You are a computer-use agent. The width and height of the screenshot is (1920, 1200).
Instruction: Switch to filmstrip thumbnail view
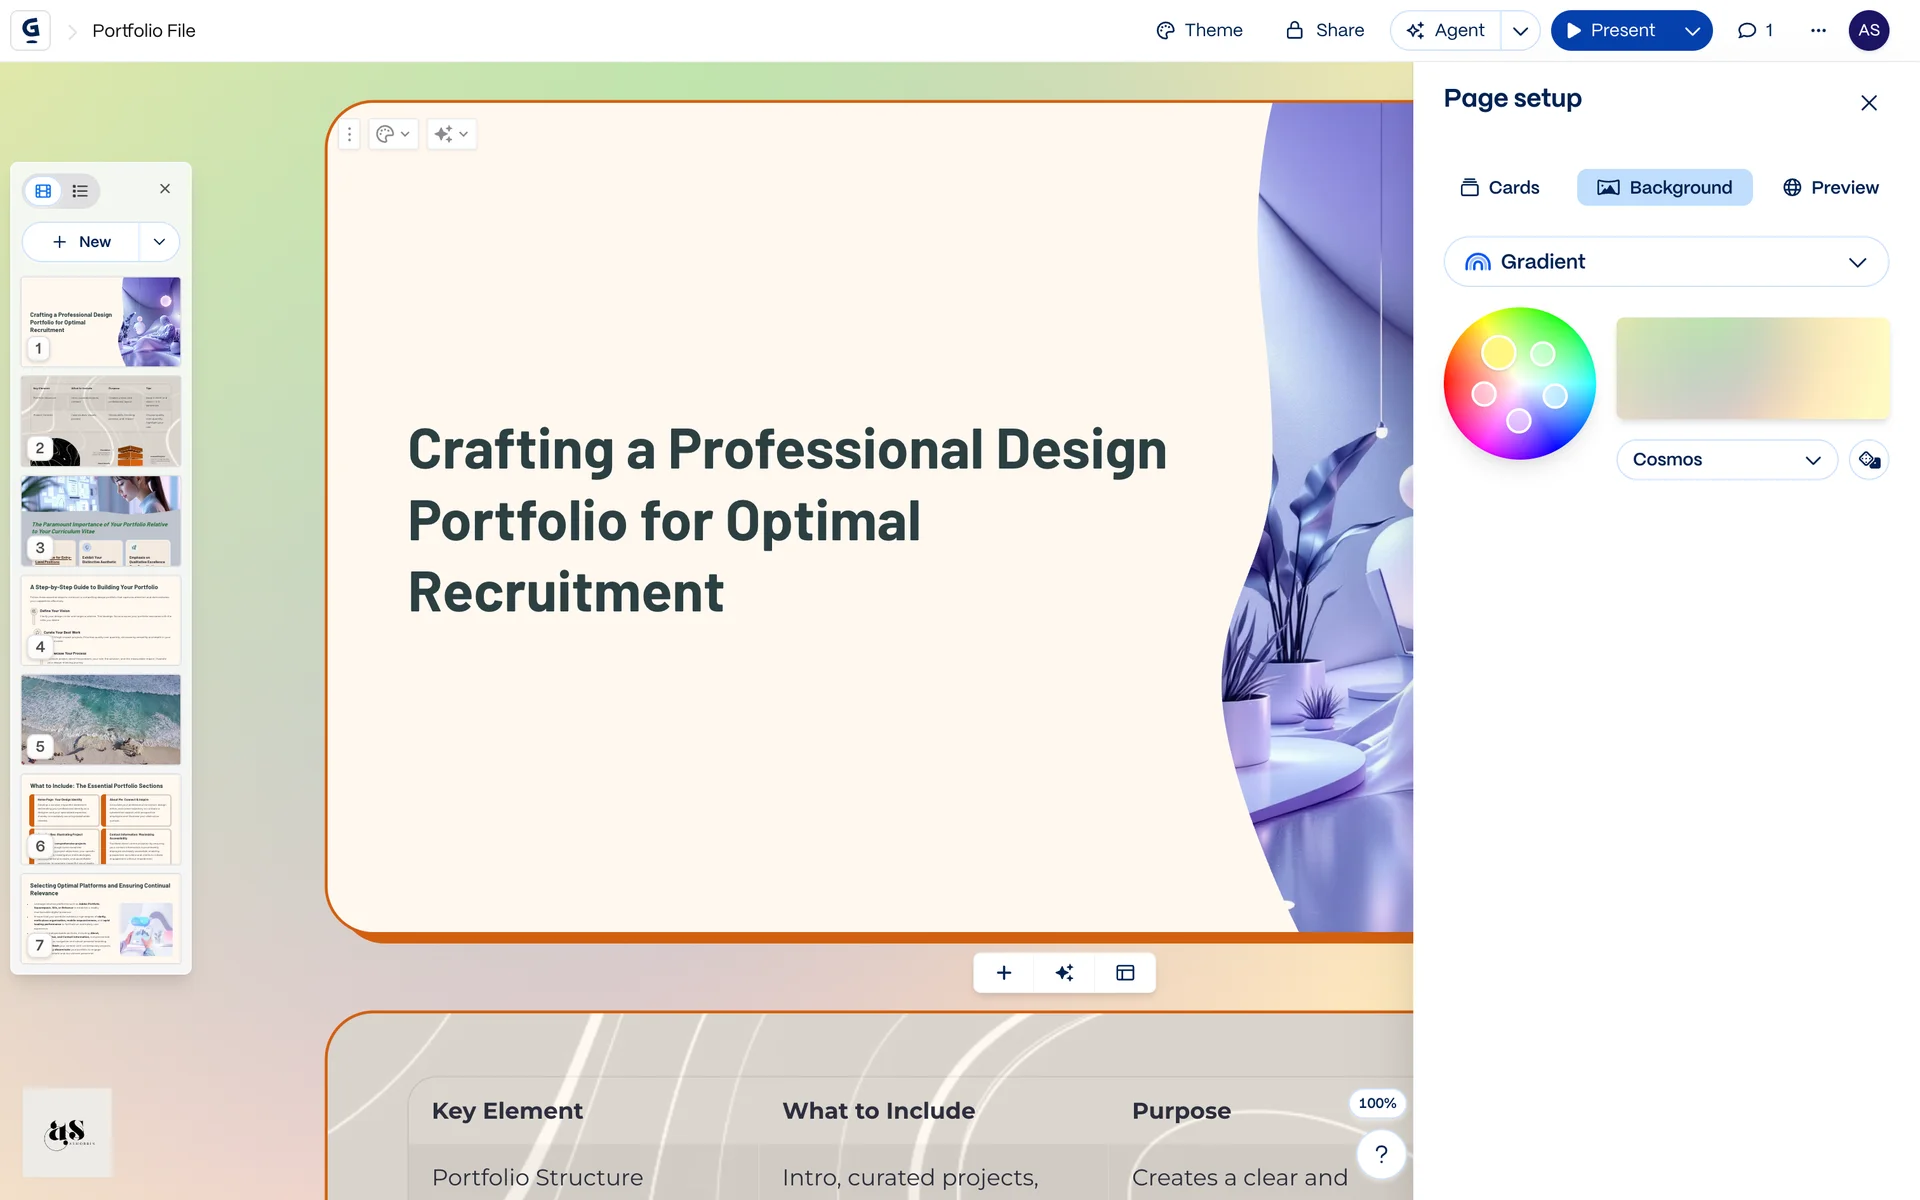click(44, 191)
